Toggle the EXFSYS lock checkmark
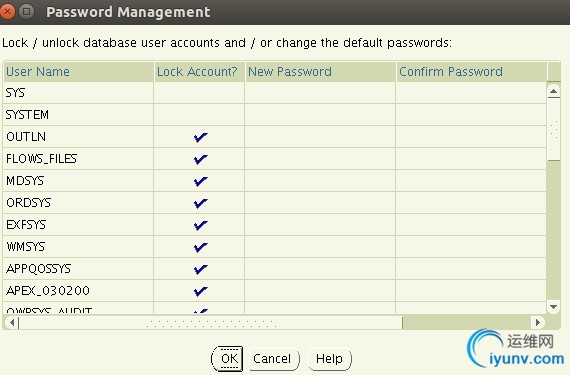Viewport: 570px width, 375px height. pyautogui.click(x=200, y=225)
